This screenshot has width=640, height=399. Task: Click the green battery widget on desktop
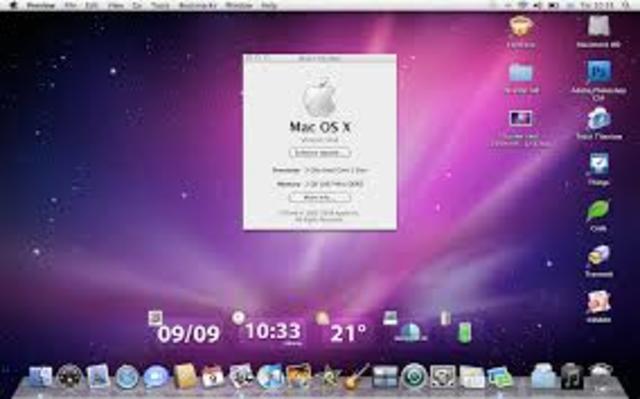[x=464, y=332]
